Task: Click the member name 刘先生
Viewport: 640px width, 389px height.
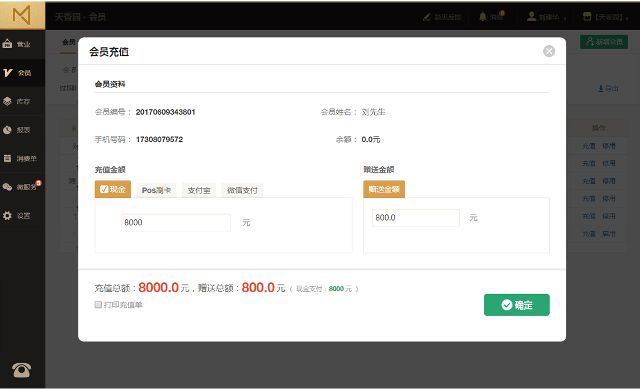Action: click(373, 112)
